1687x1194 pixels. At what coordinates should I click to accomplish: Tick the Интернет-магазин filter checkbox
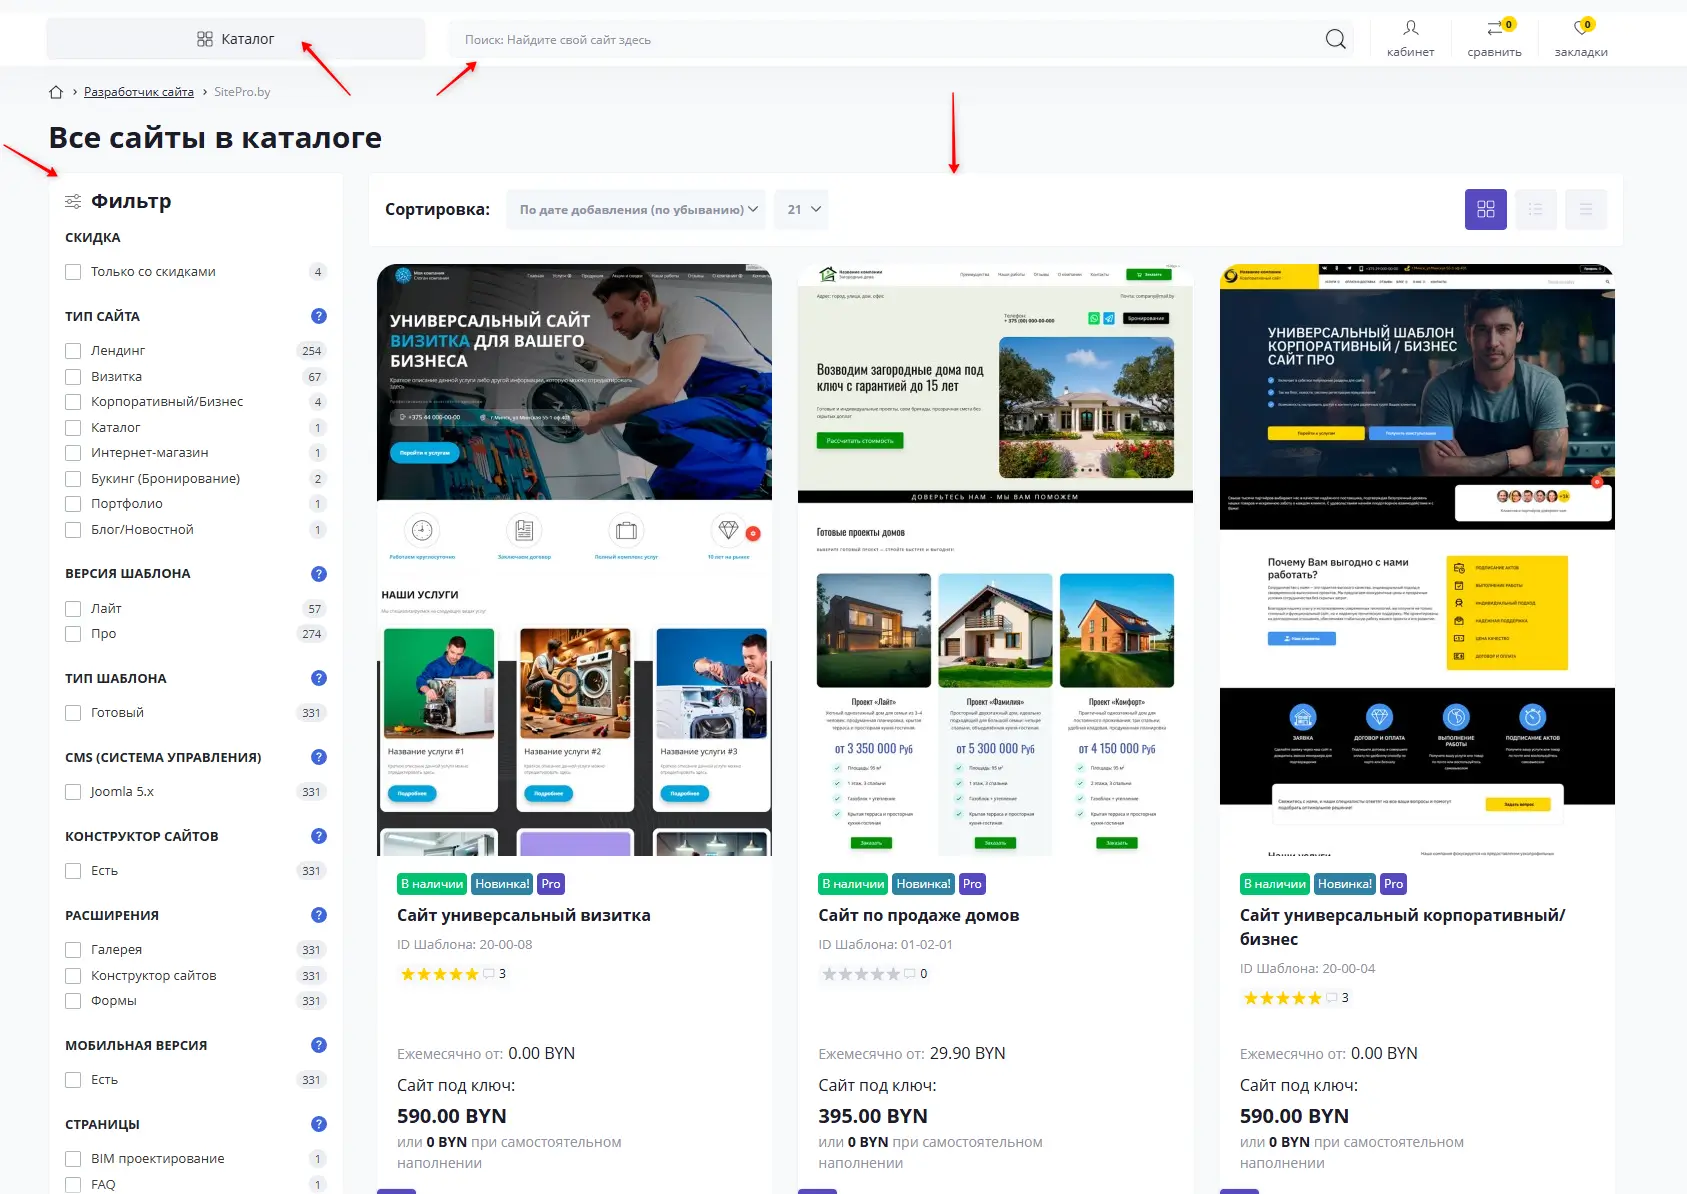pos(73,453)
